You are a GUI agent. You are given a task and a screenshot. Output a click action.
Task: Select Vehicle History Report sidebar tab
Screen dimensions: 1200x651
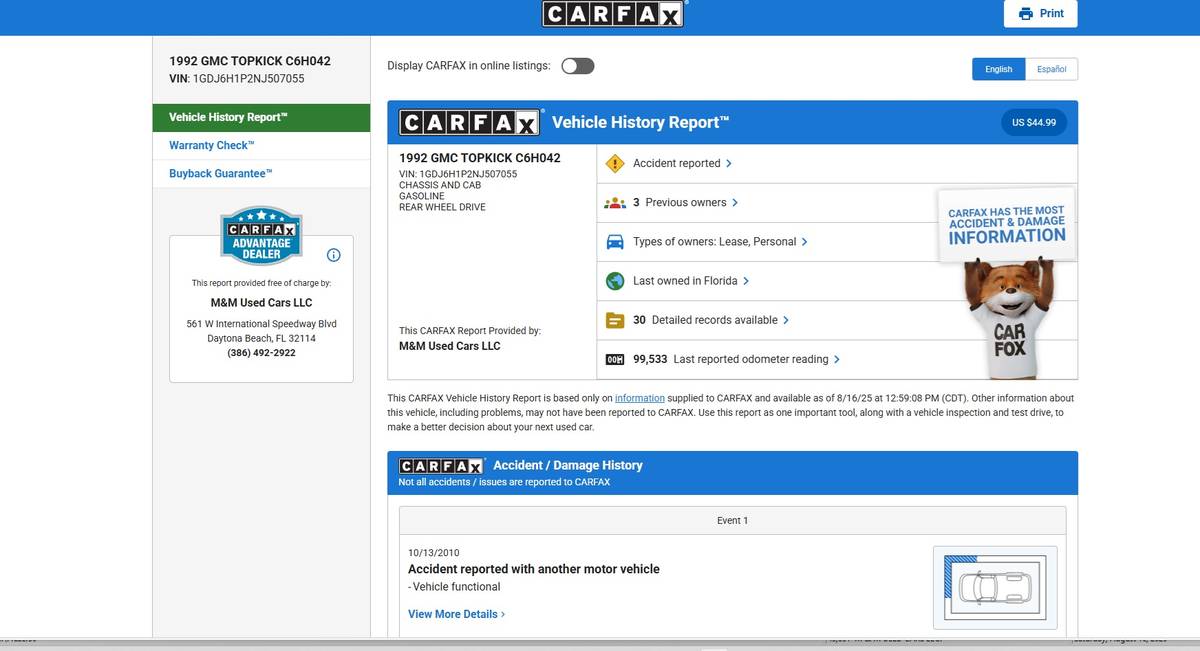[x=261, y=117]
